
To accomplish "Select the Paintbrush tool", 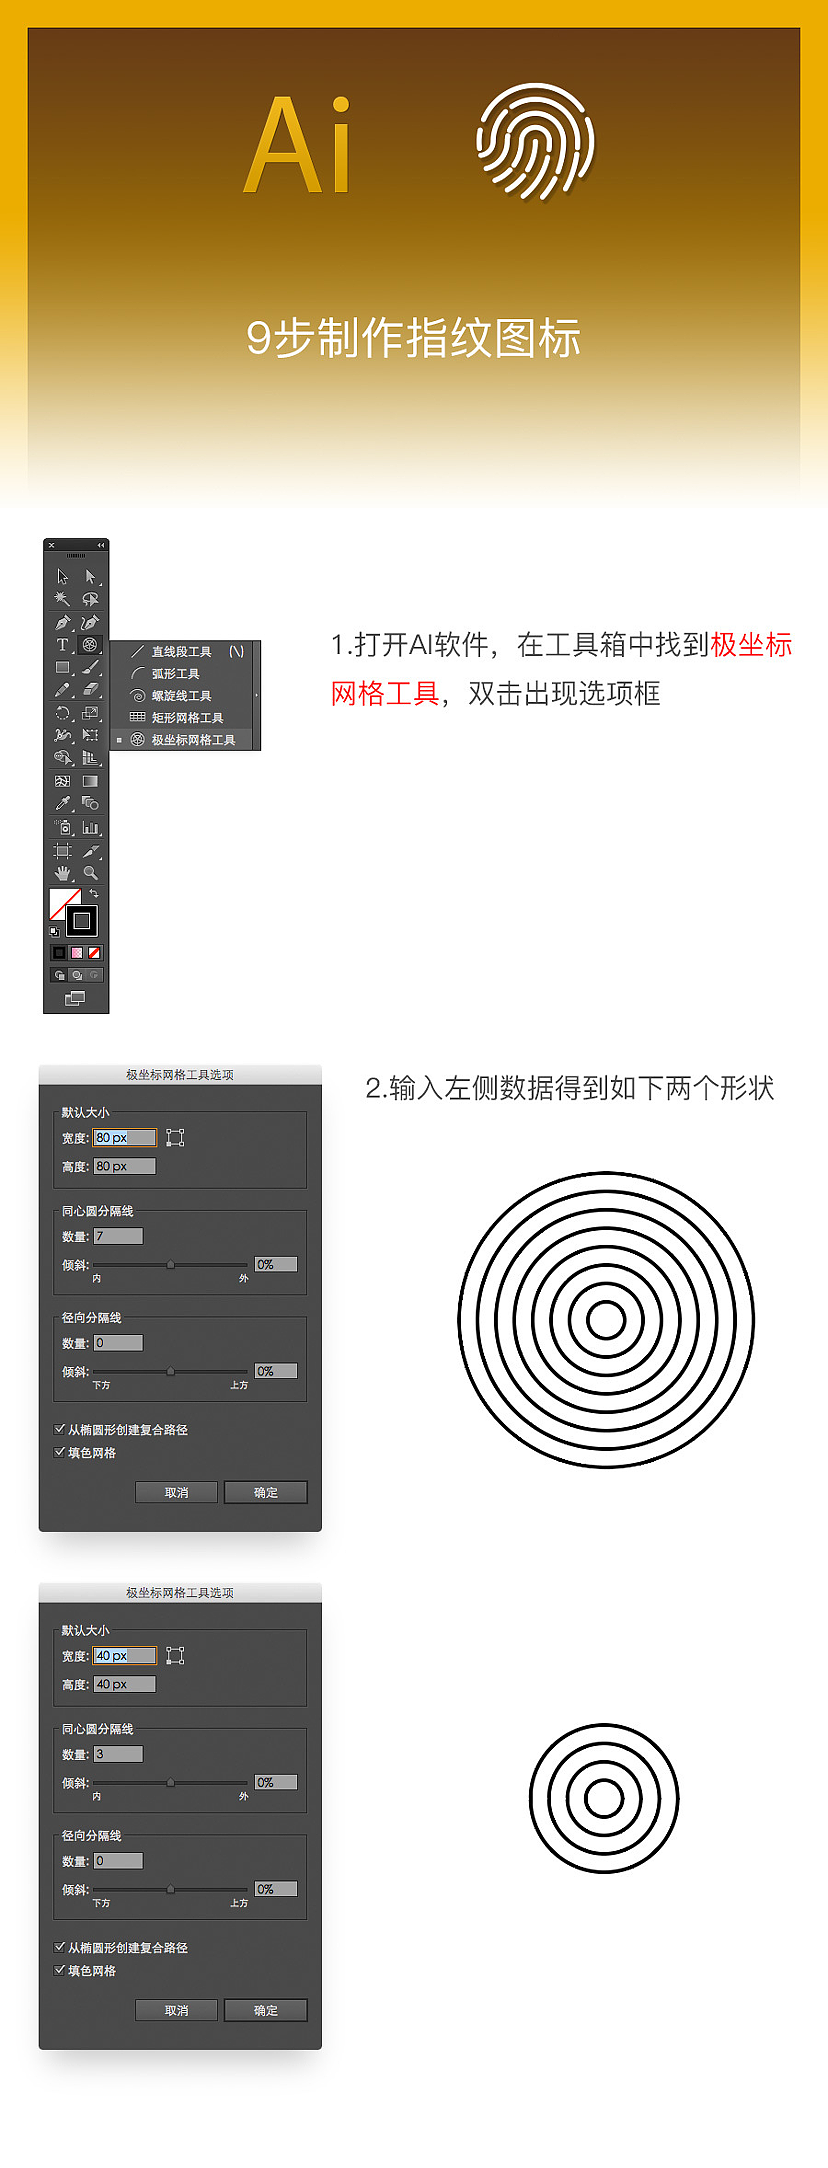I will pyautogui.click(x=90, y=667).
